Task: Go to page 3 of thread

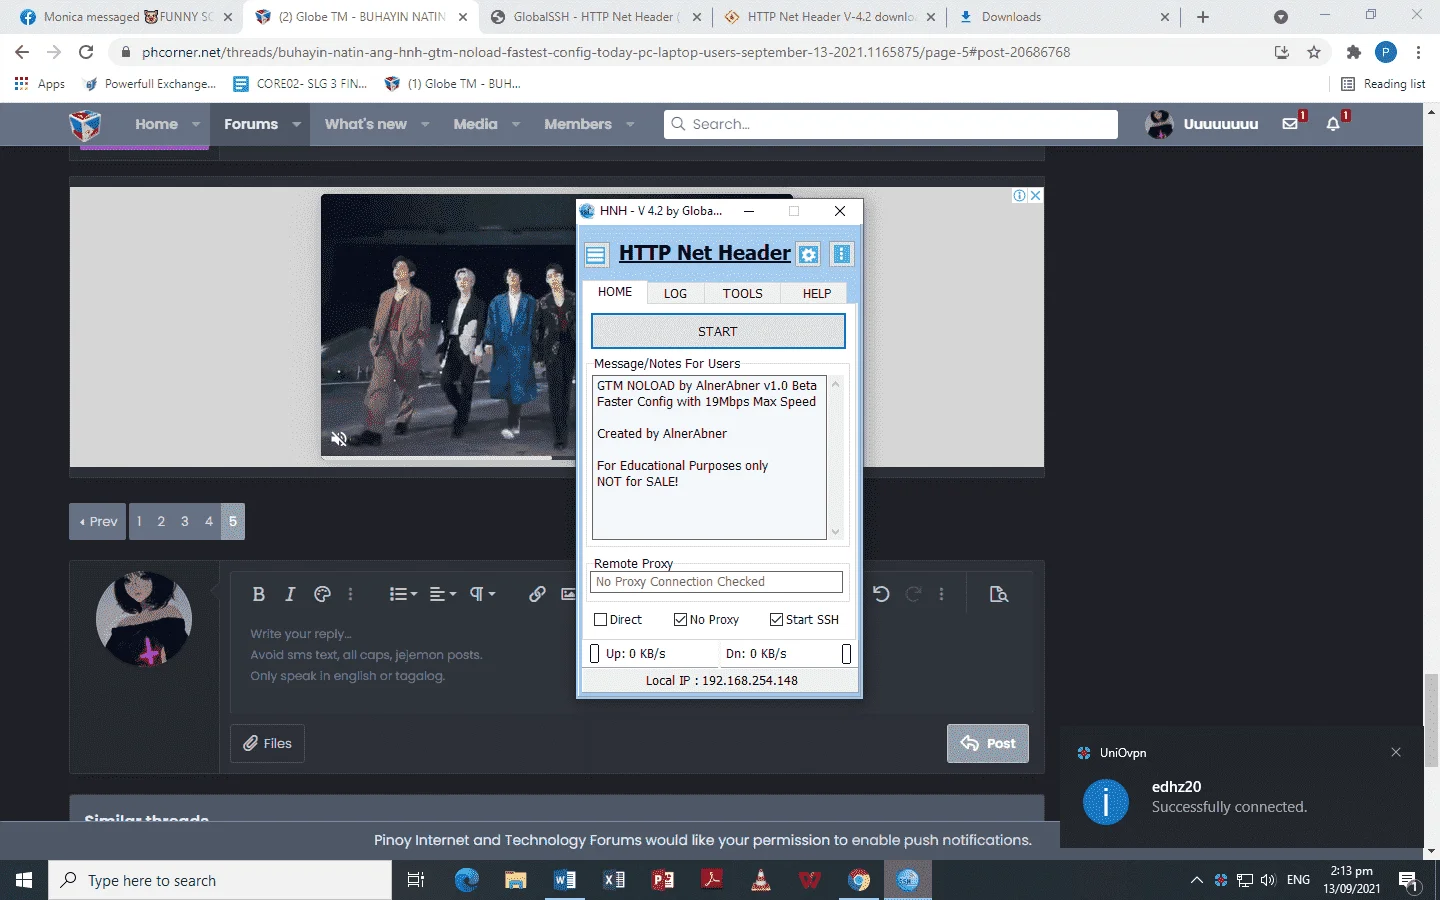Action: (185, 521)
